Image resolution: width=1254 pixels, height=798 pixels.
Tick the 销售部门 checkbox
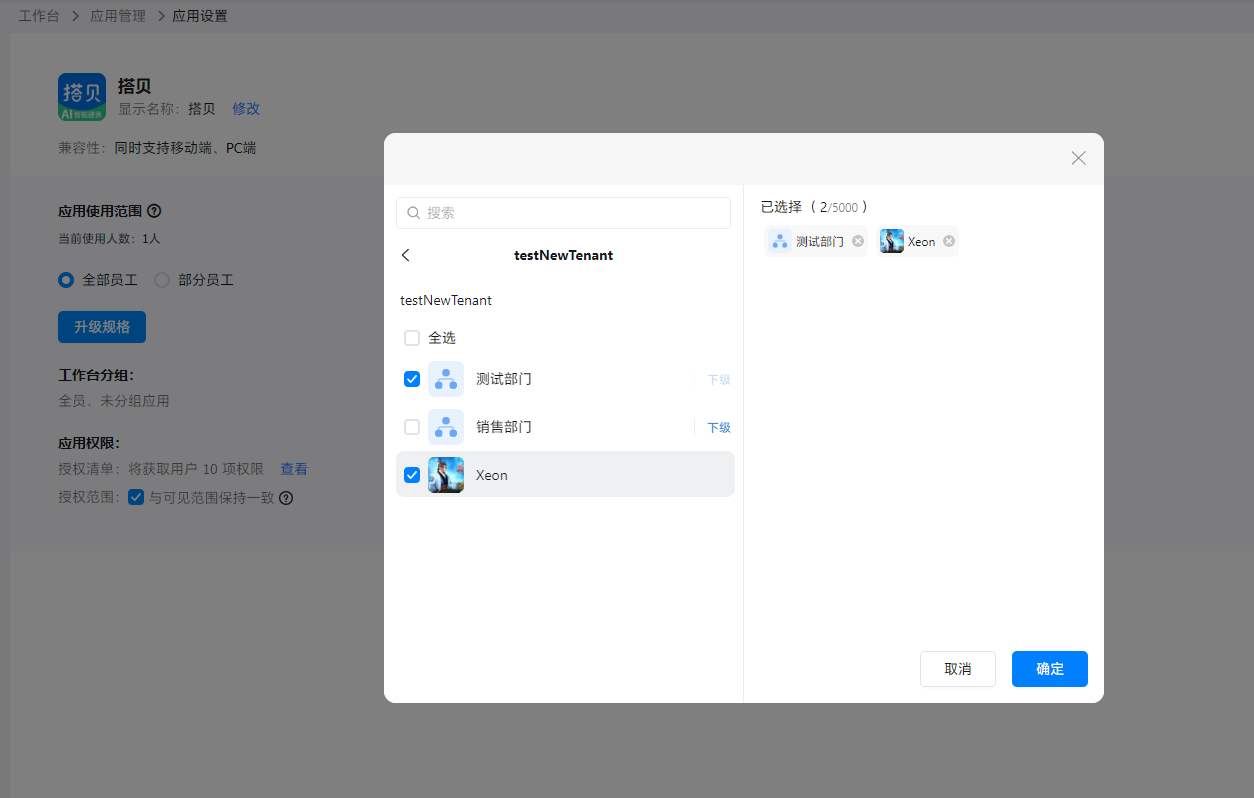click(412, 427)
